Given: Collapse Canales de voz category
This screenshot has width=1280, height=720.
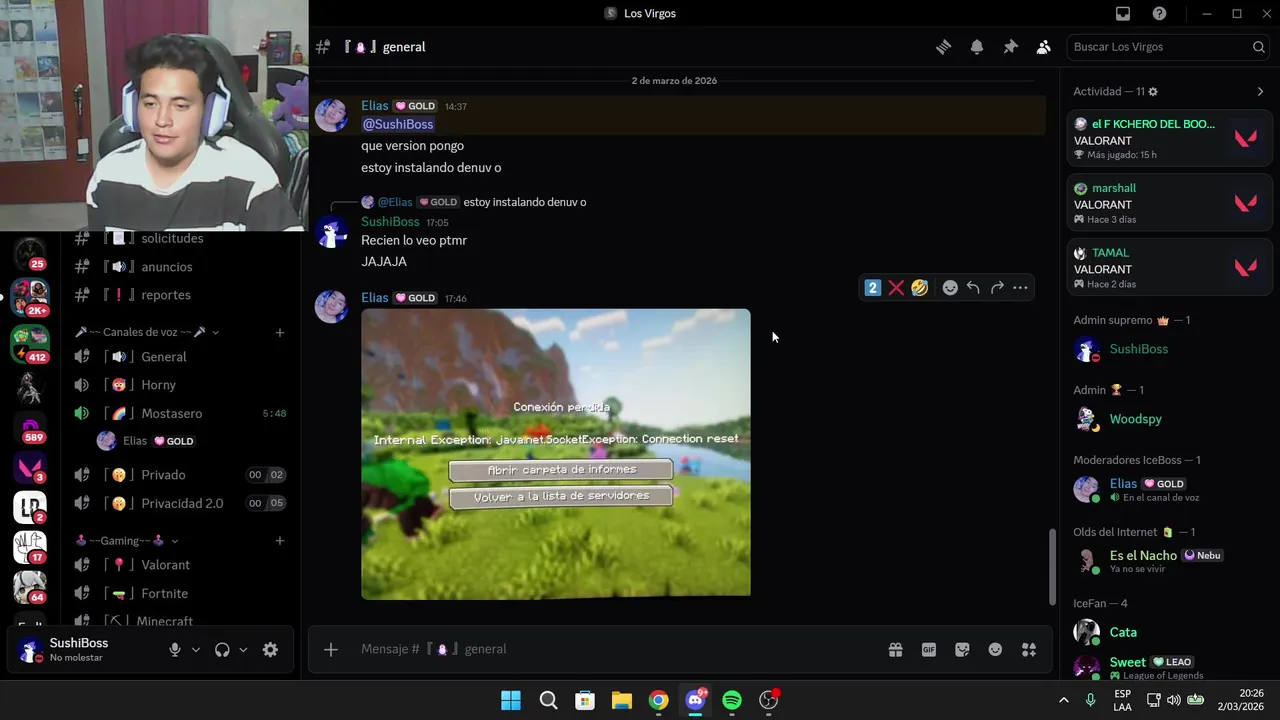Looking at the screenshot, I should (x=147, y=332).
